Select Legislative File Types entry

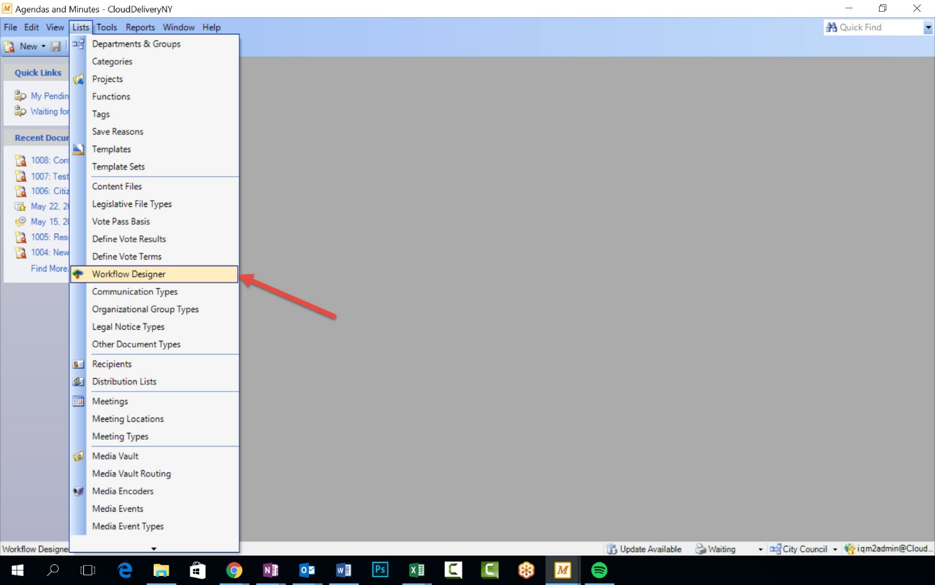154,204
